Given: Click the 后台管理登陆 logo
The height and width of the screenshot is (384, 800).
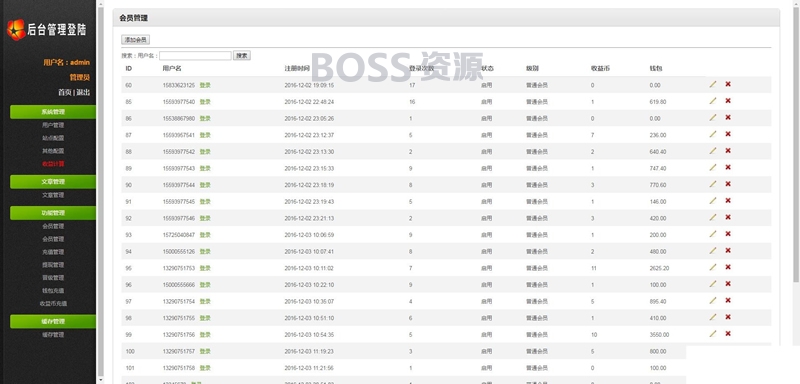Looking at the screenshot, I should tap(46, 30).
